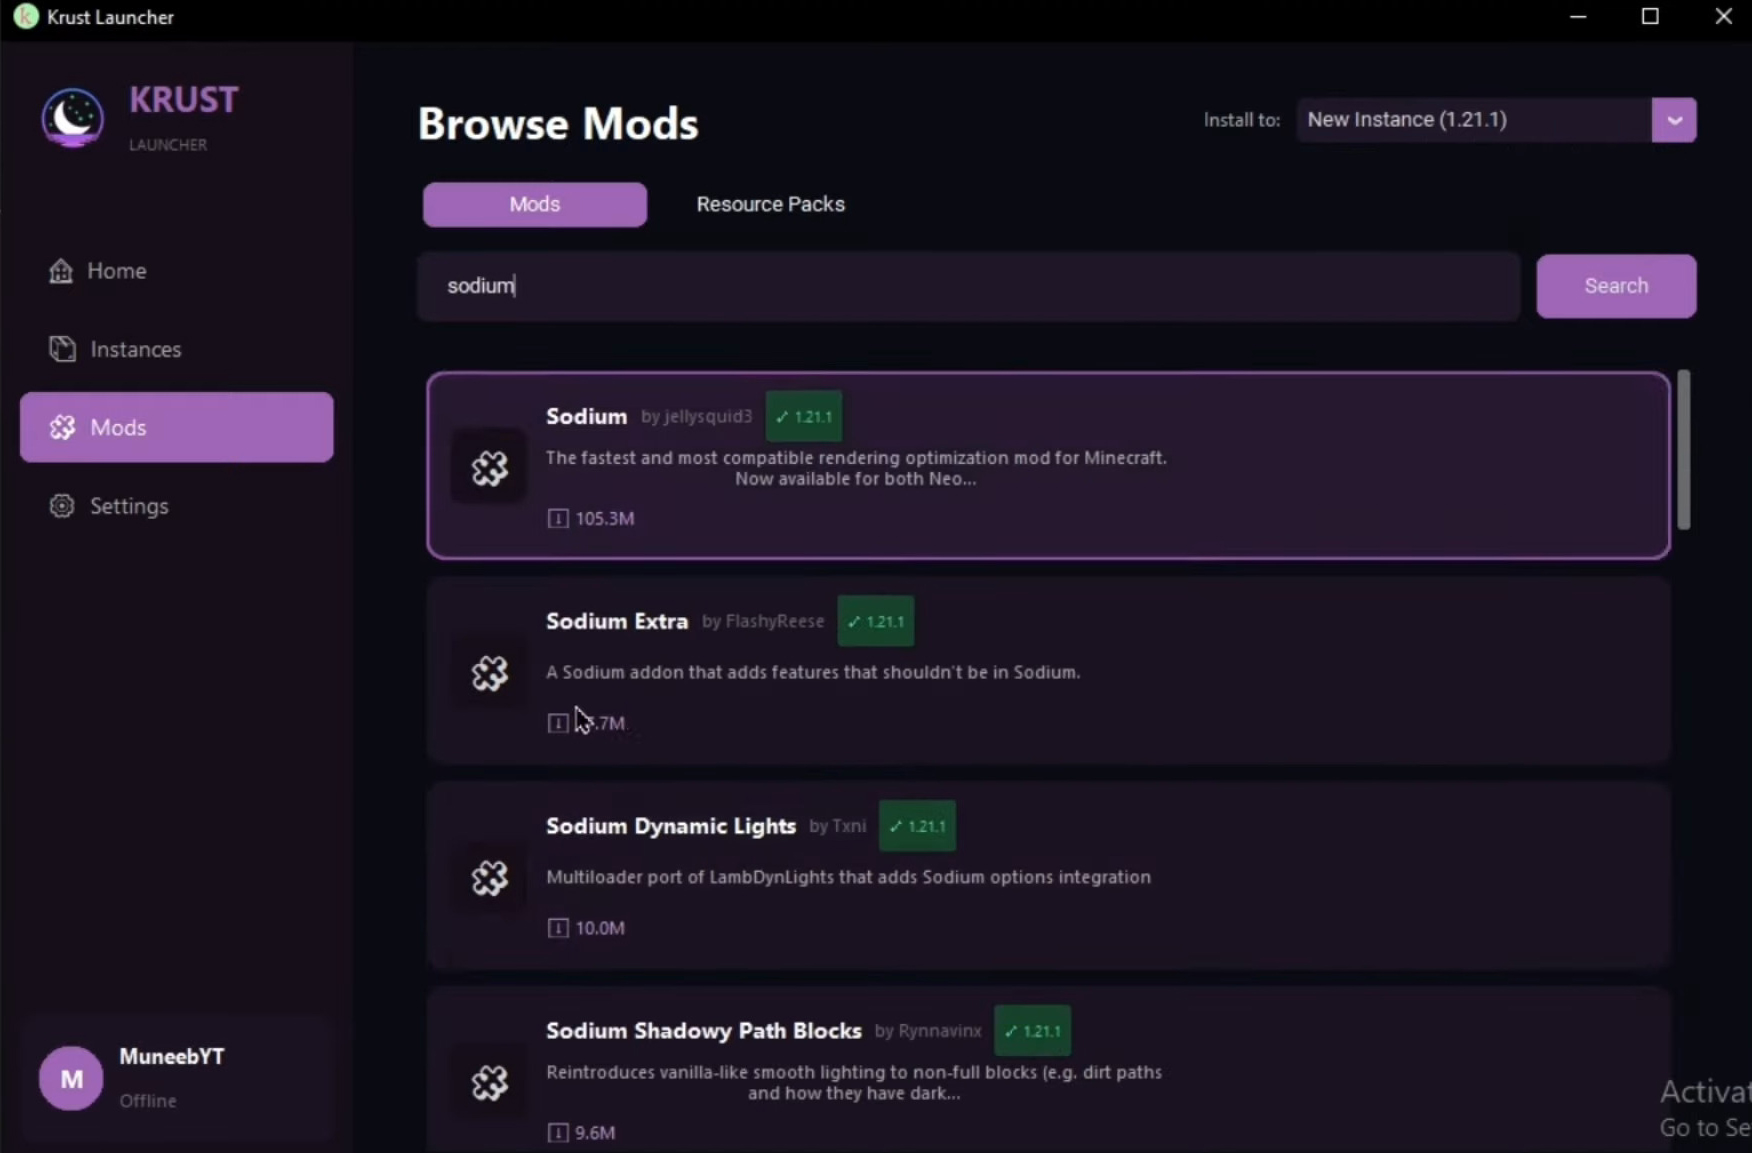1752x1153 pixels.
Task: Go to Mods in the sidebar
Action: click(x=177, y=427)
